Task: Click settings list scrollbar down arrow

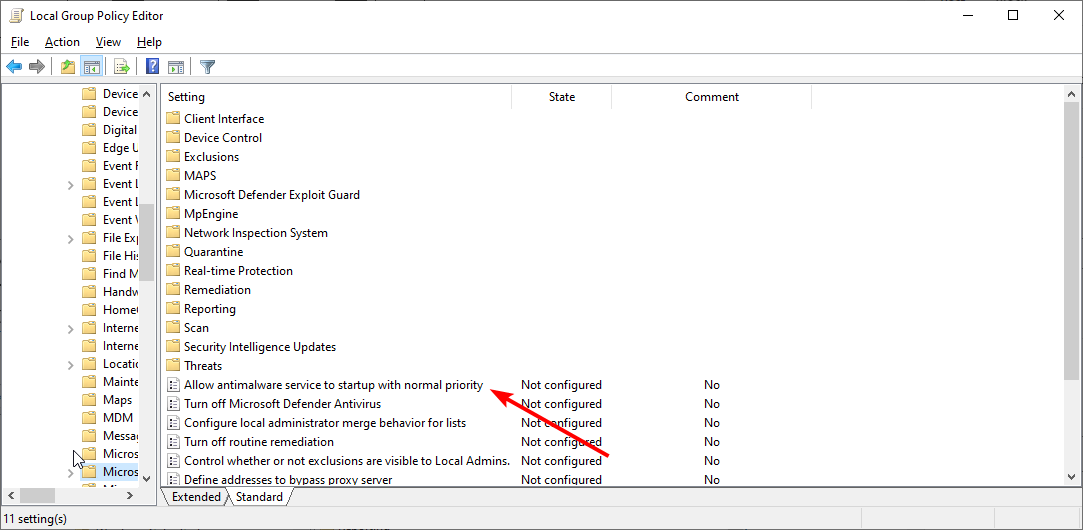Action: pos(1071,477)
